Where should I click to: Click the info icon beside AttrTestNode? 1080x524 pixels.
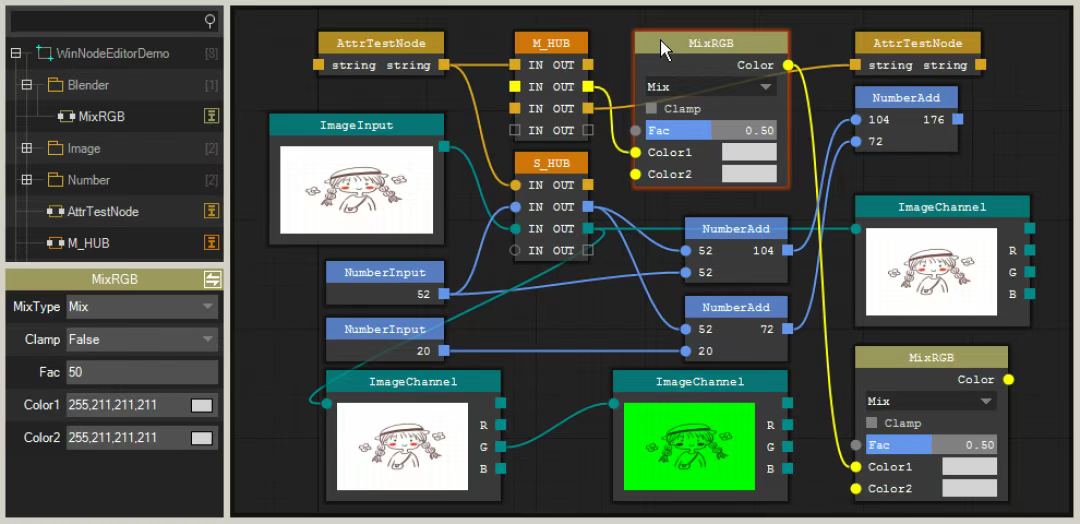211,211
